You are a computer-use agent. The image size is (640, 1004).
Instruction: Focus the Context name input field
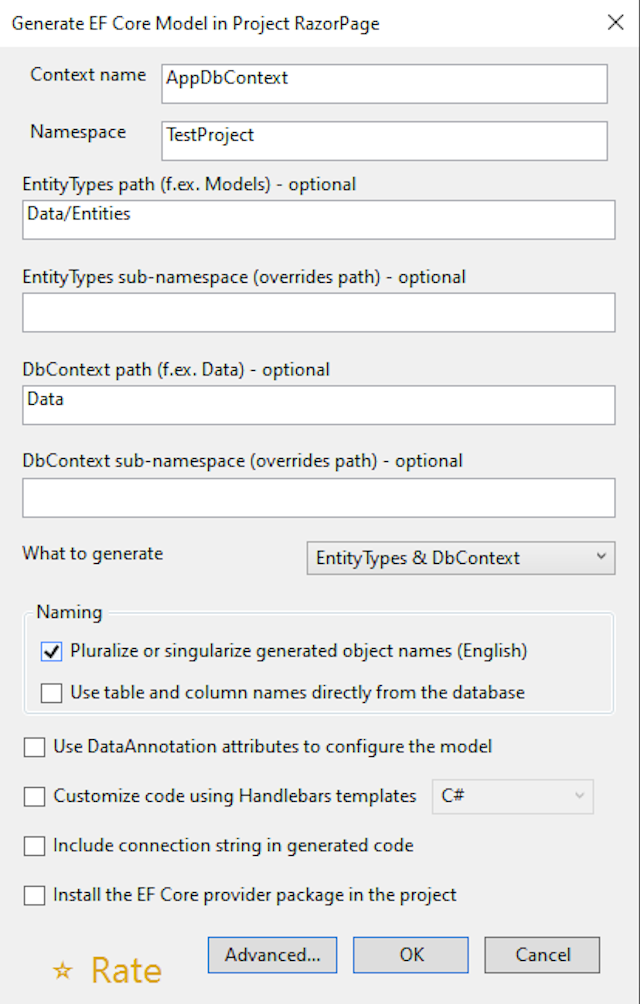click(384, 84)
